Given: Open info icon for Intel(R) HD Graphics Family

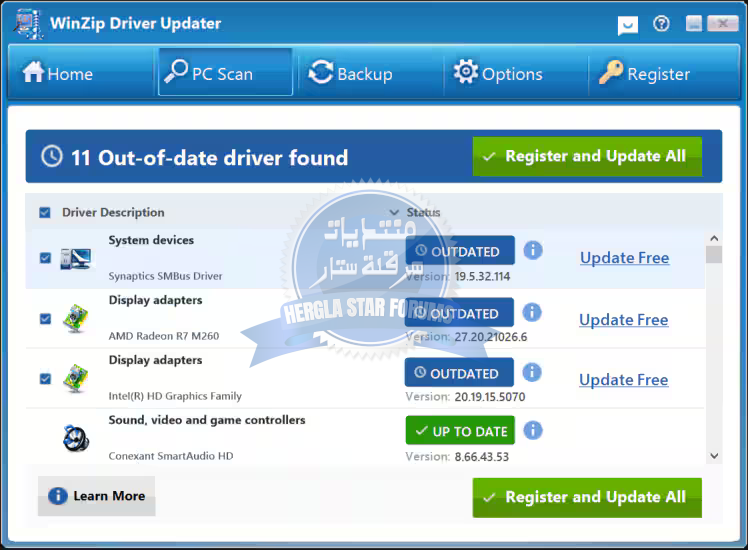Looking at the screenshot, I should click(x=533, y=372).
